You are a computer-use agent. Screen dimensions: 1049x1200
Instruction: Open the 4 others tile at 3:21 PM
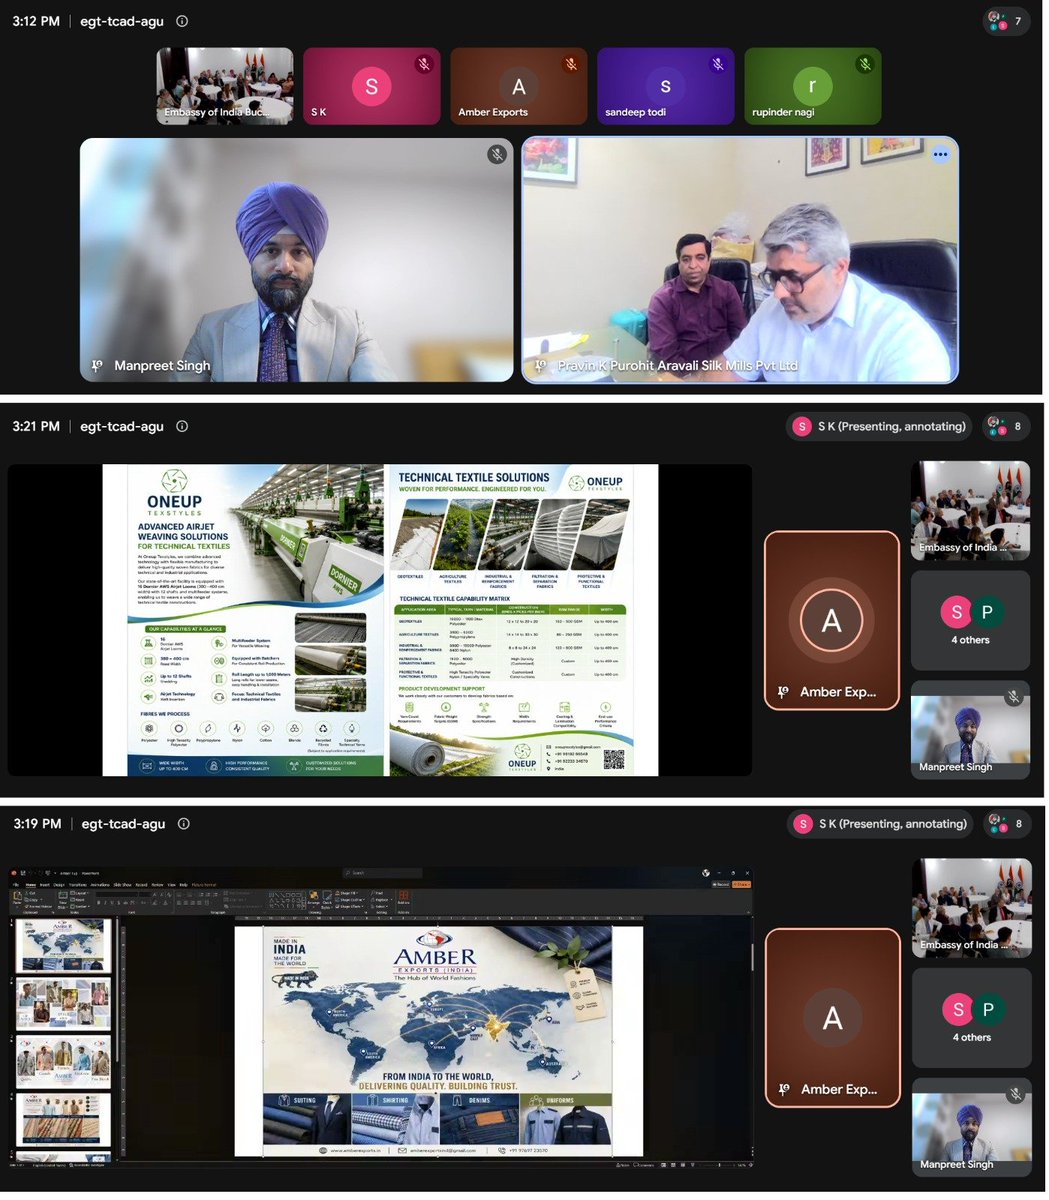tap(971, 620)
